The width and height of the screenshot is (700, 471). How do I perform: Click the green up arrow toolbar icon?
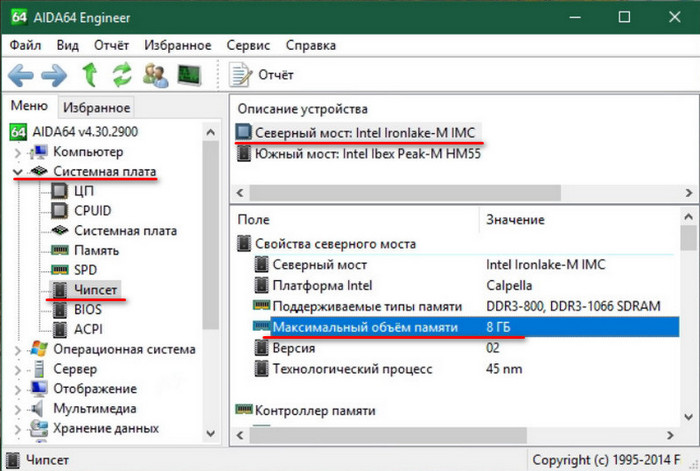(90, 75)
